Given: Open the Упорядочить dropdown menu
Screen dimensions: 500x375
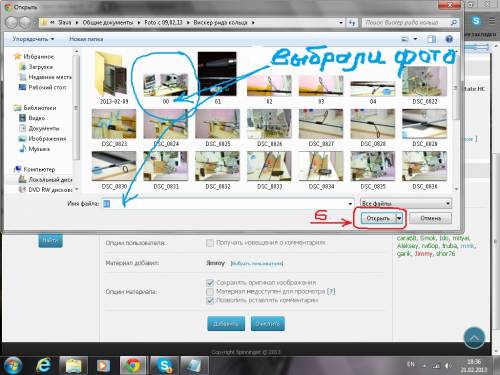Looking at the screenshot, I should click(33, 39).
